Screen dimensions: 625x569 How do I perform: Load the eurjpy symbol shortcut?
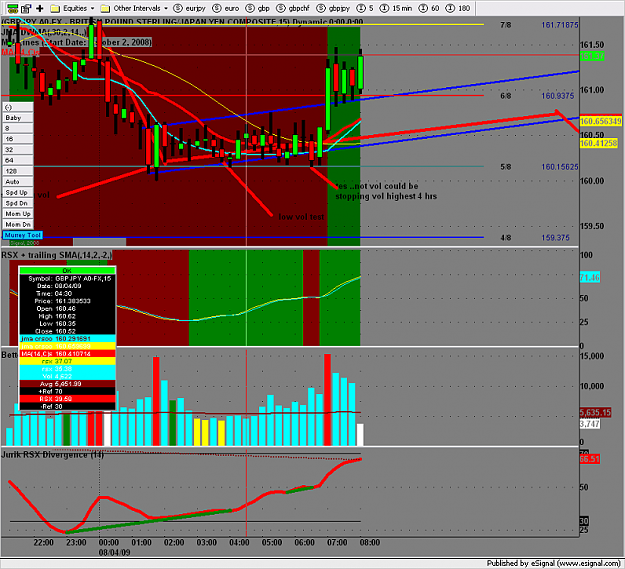[190, 8]
